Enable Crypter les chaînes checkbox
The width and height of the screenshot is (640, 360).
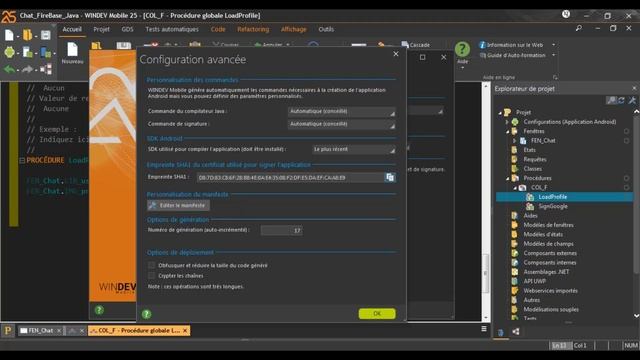pos(151,276)
